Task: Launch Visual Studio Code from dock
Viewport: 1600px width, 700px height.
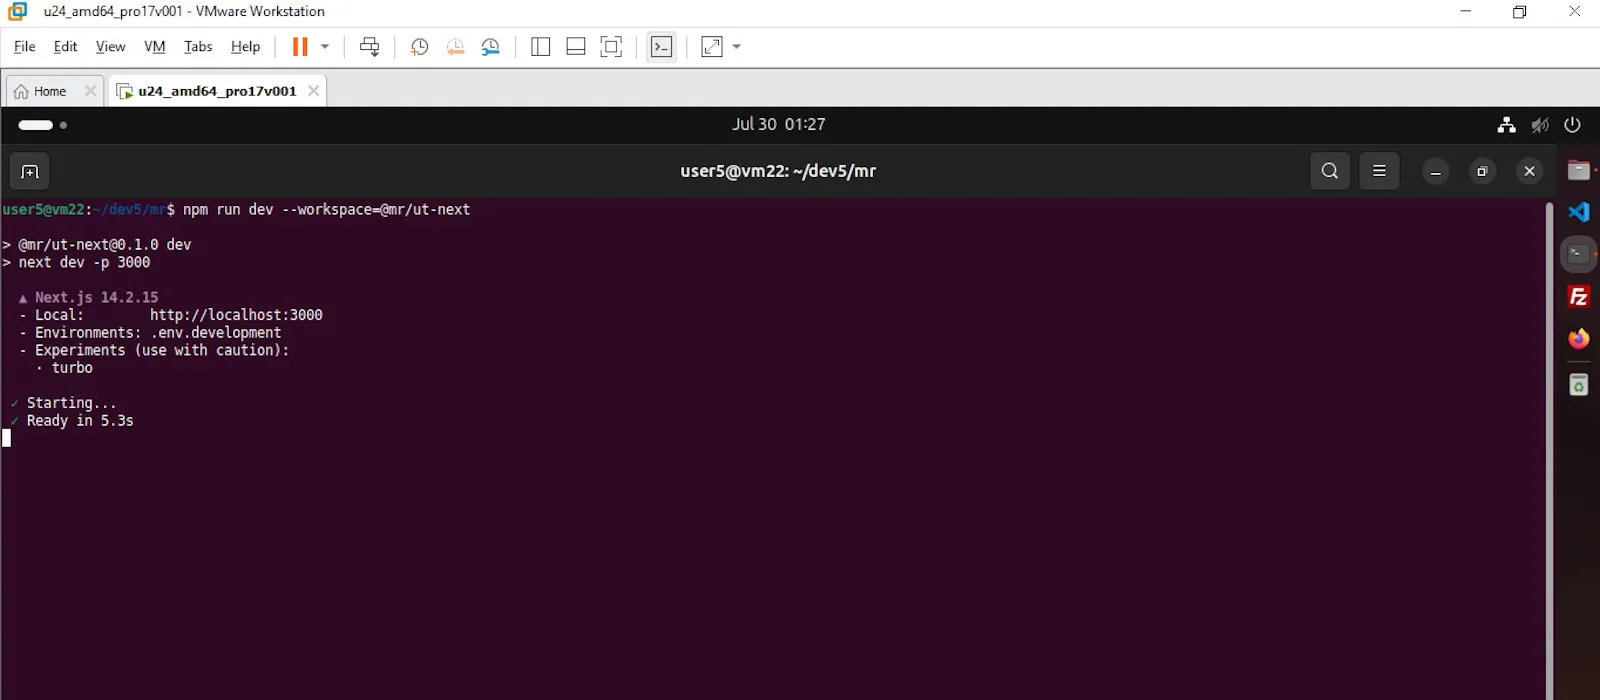Action: click(1579, 212)
